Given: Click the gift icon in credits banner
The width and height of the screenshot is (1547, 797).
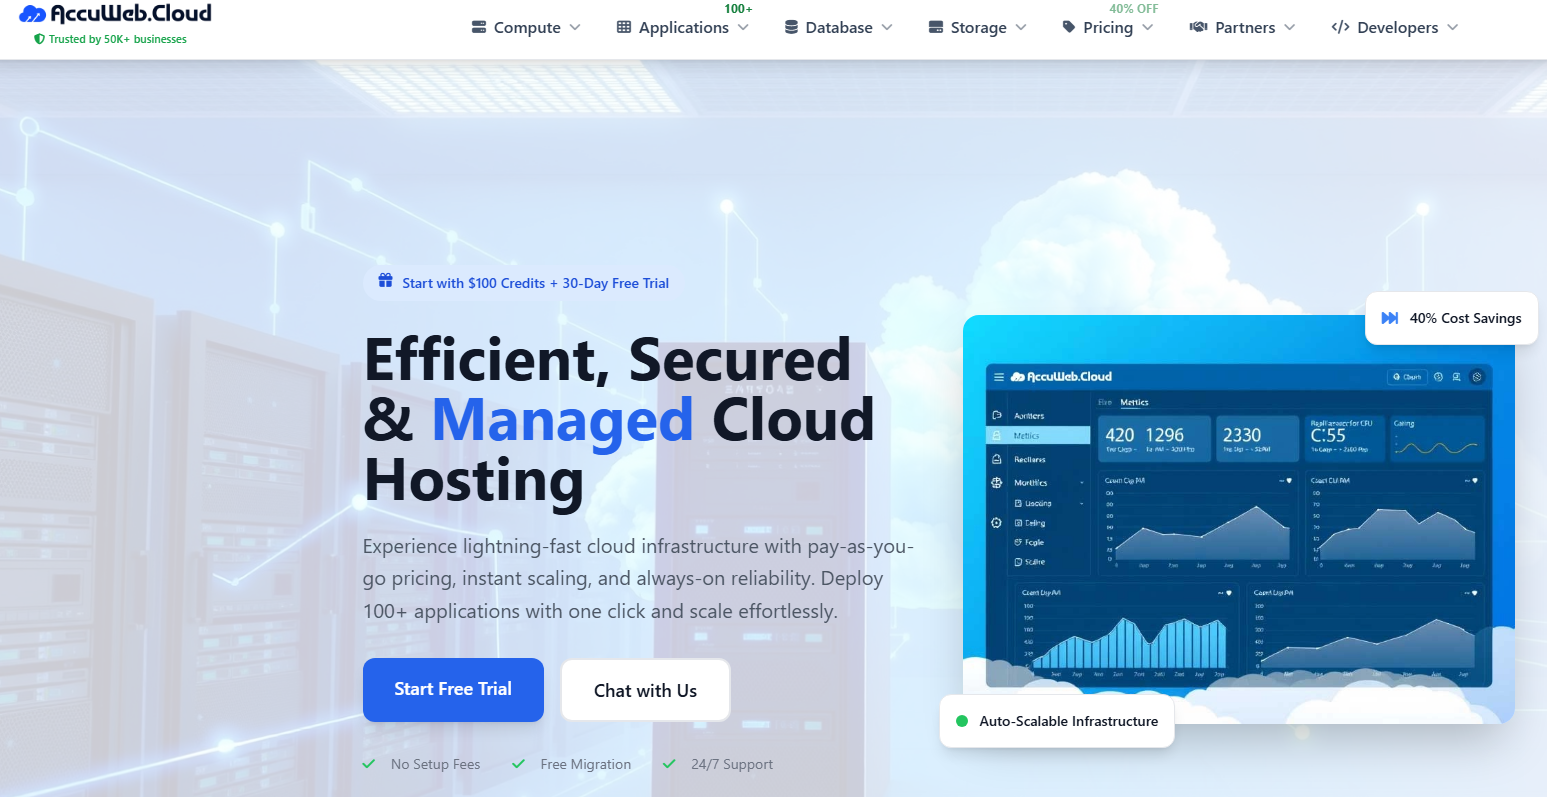Looking at the screenshot, I should click(385, 282).
